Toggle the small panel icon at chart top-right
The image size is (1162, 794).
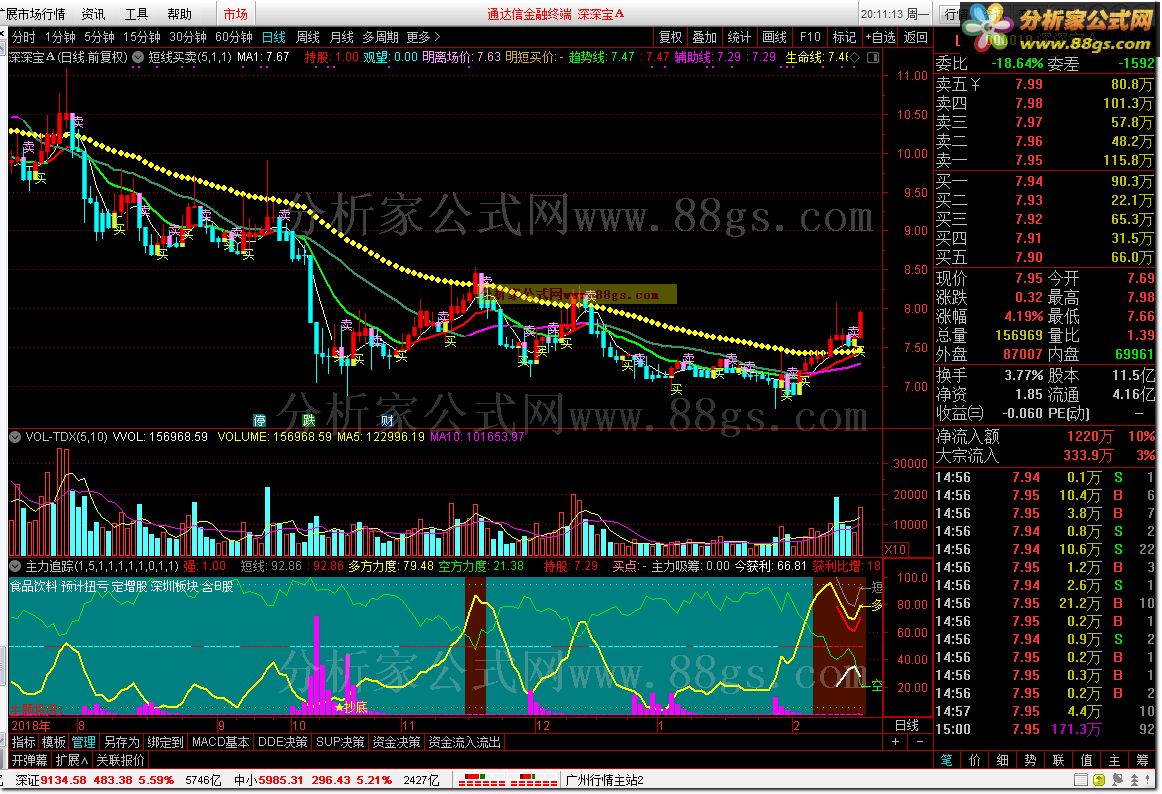coord(873,57)
